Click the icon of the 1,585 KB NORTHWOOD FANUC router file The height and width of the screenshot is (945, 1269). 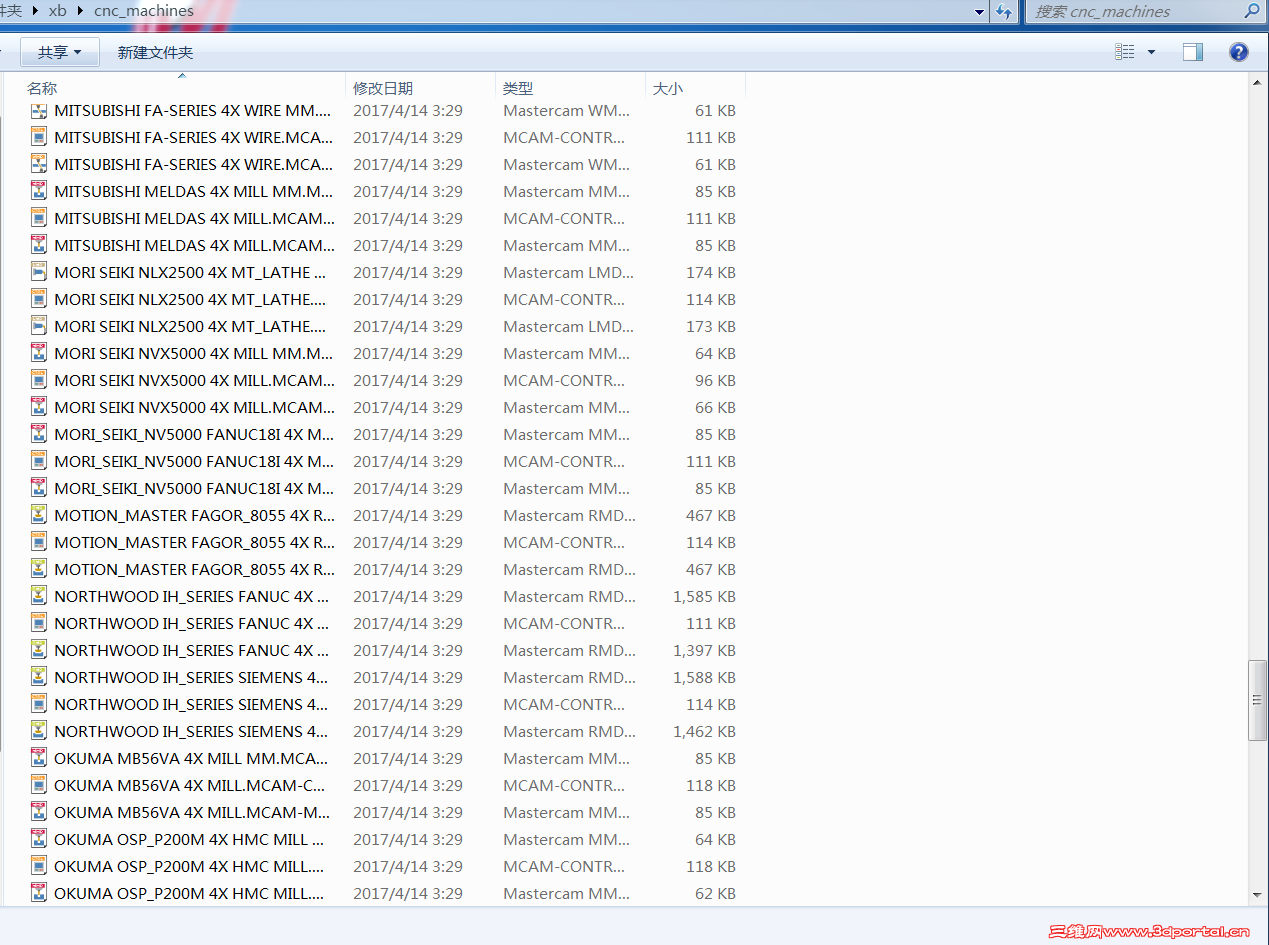[38, 596]
